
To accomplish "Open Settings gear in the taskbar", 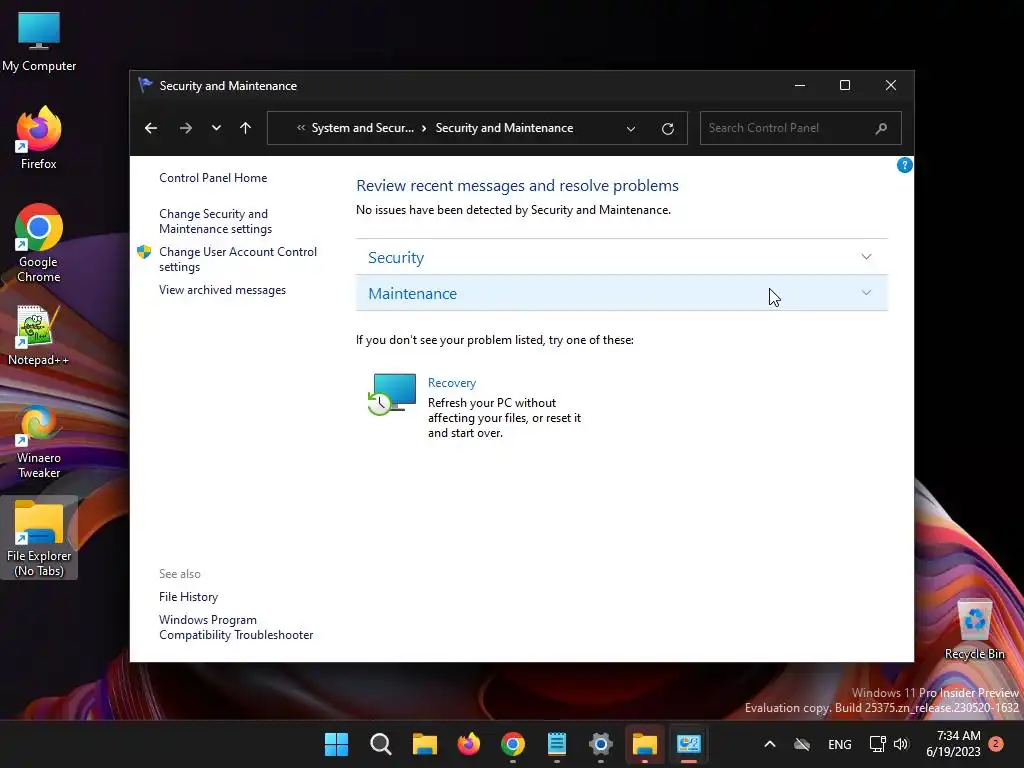I will [x=601, y=744].
